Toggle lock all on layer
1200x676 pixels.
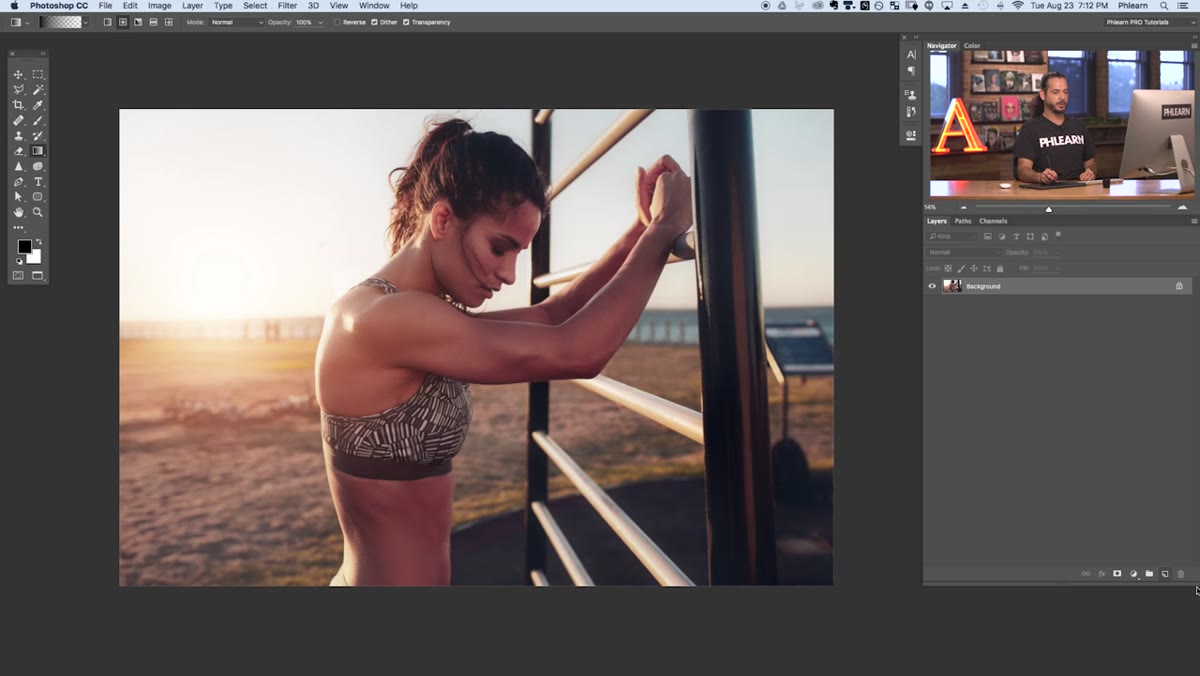pos(1000,269)
